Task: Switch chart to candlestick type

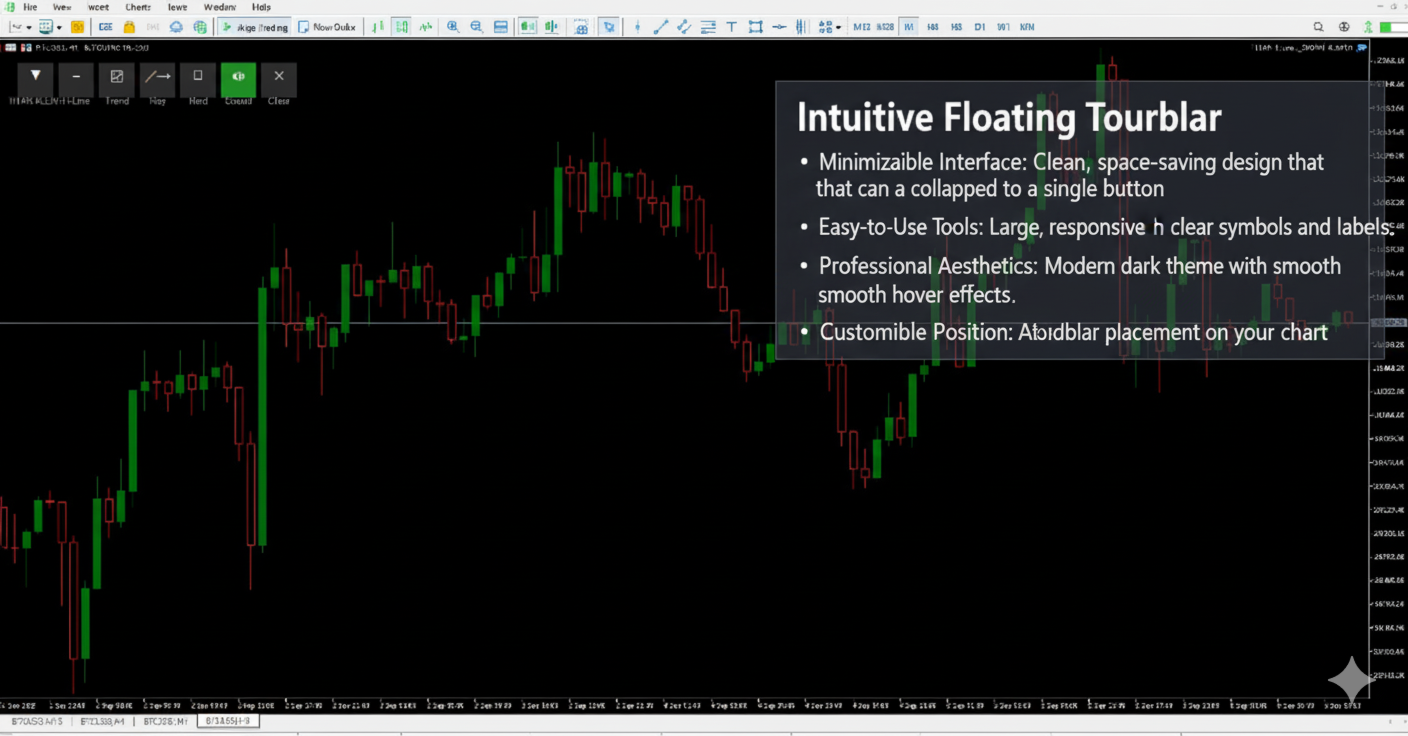Action: pos(401,27)
